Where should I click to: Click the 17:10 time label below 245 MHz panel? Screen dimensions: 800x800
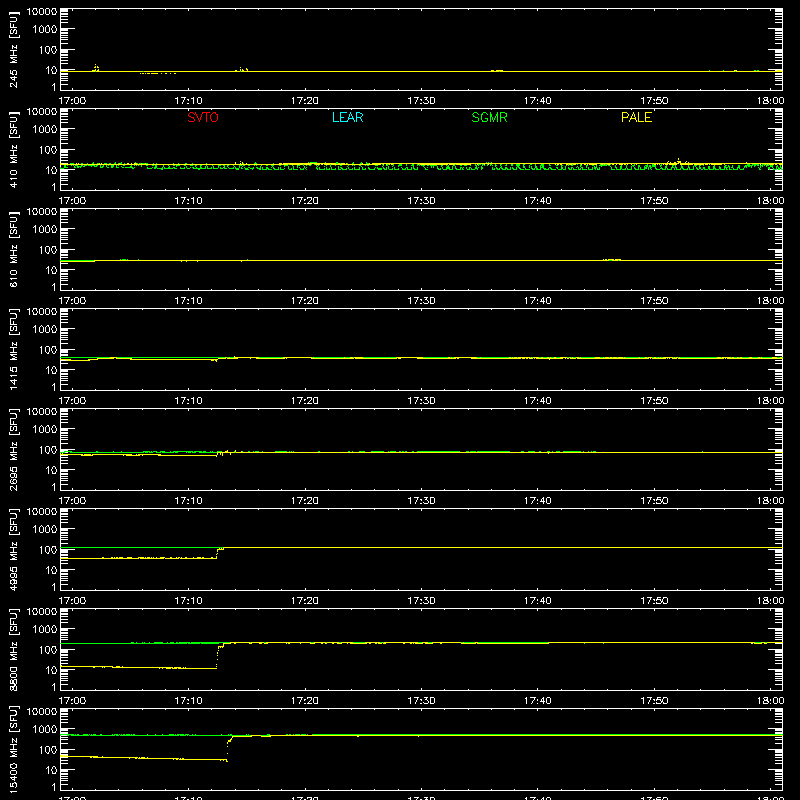pos(188,101)
